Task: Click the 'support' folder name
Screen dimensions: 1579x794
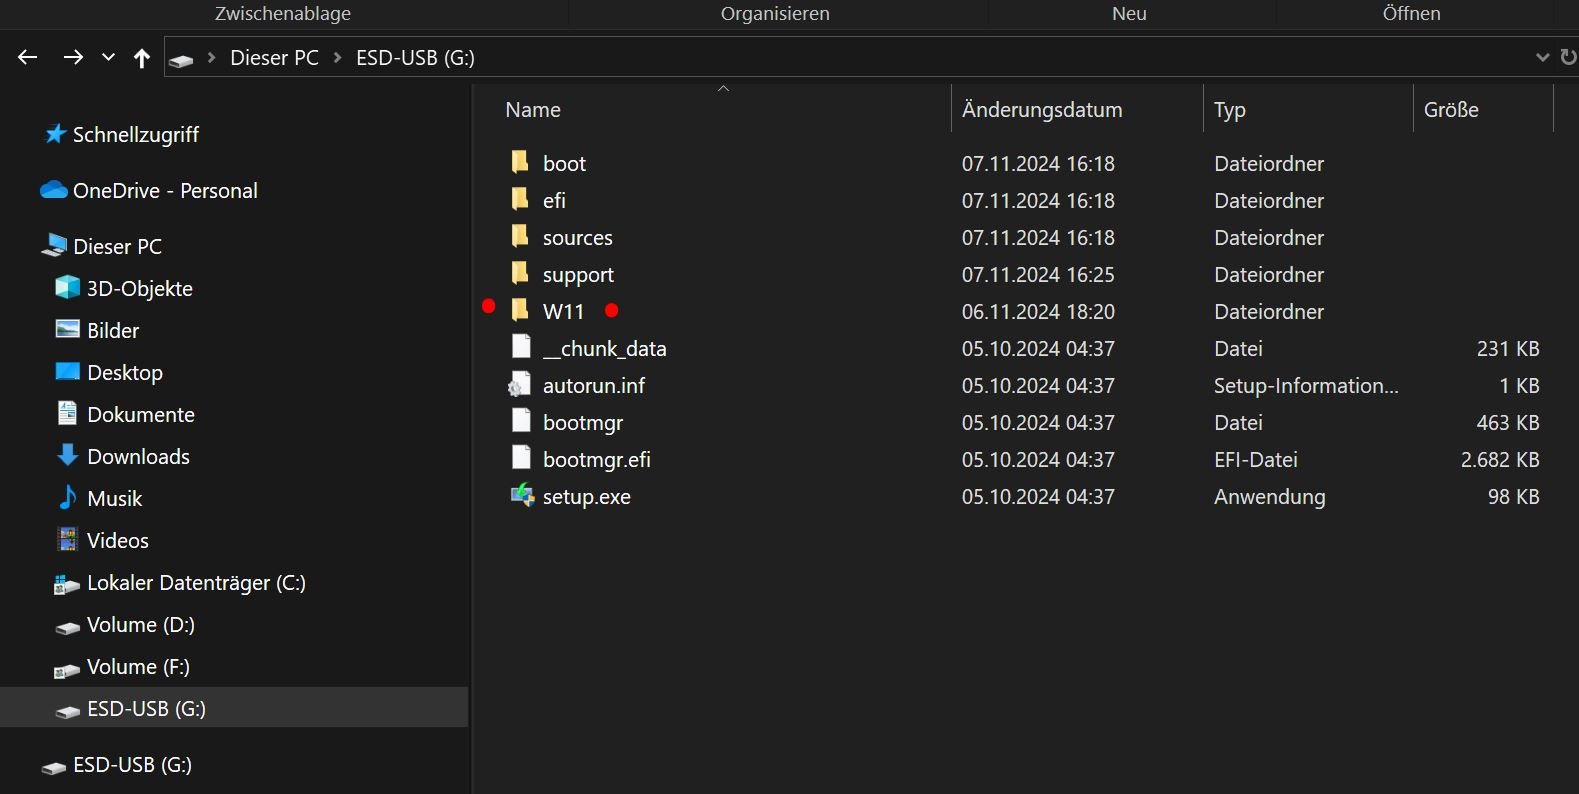Action: pos(578,275)
